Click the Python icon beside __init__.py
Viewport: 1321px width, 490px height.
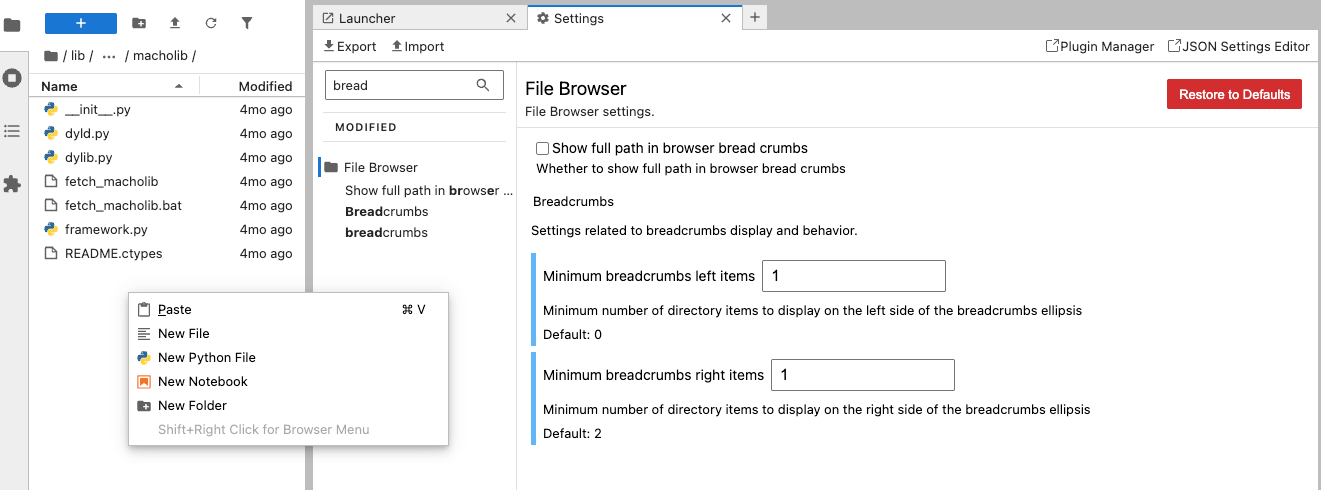coord(51,110)
